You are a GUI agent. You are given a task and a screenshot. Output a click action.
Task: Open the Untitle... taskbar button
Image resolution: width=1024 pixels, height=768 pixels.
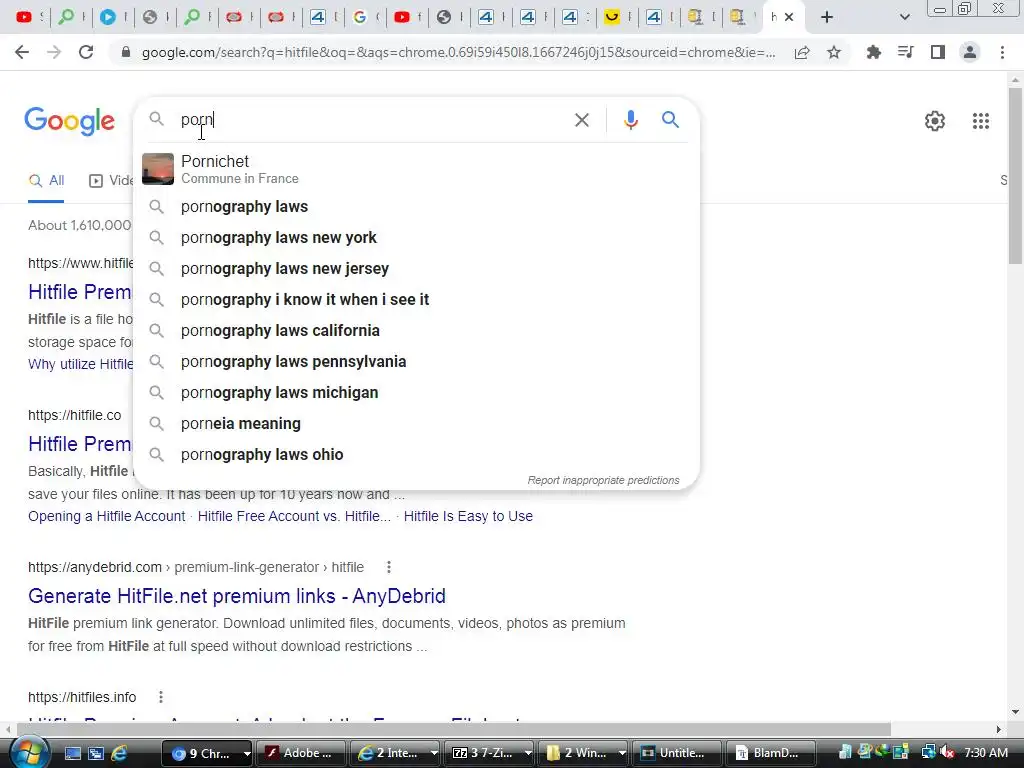[677, 753]
